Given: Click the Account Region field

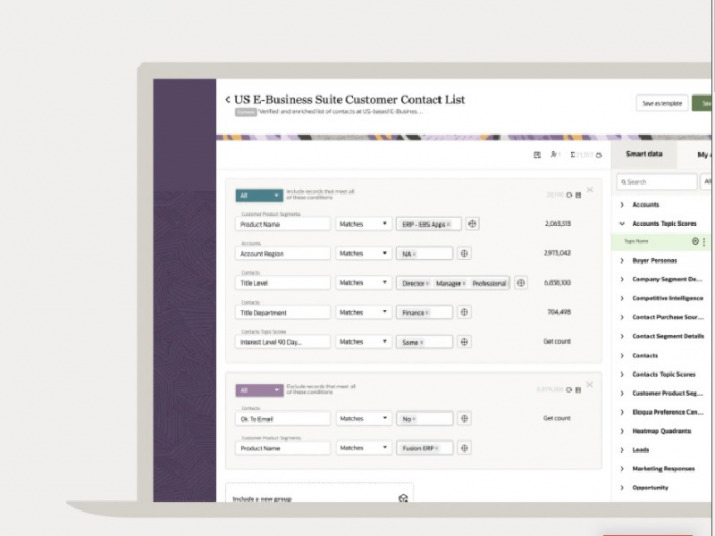Looking at the screenshot, I should coord(283,254).
